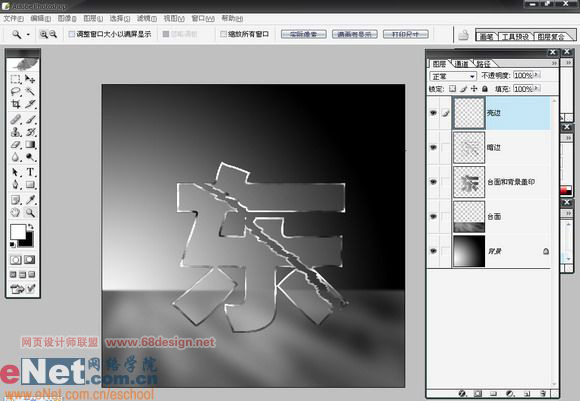Select the Path Selection tool

pyautogui.click(x=16, y=172)
